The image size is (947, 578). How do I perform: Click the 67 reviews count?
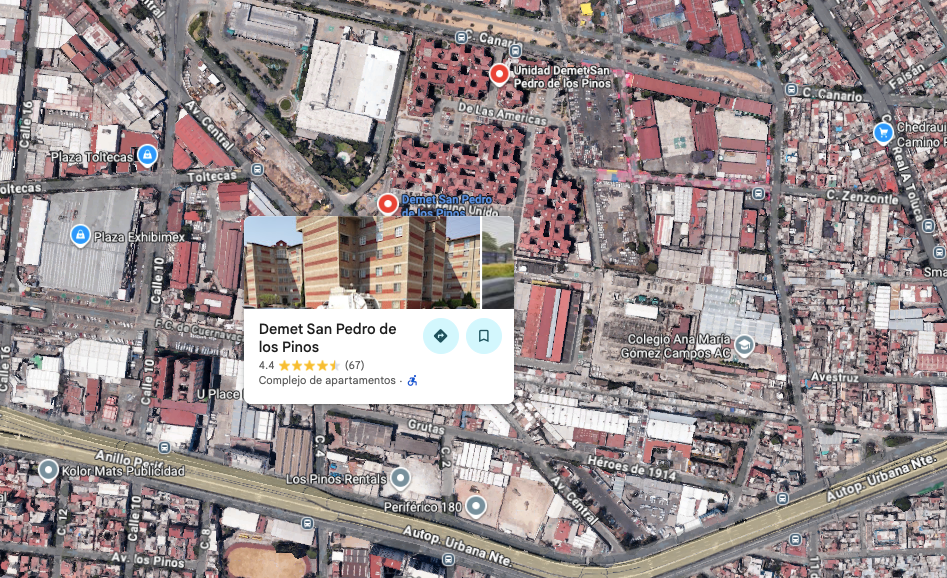tap(355, 365)
